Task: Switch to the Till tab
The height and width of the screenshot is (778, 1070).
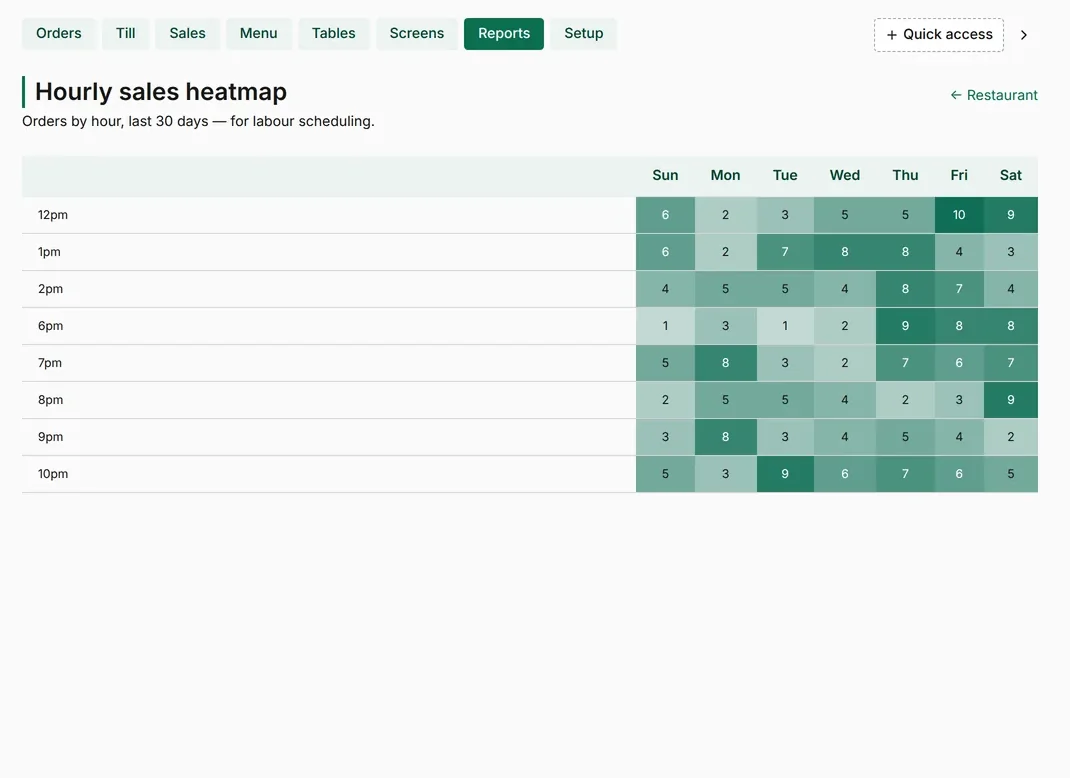Action: tap(126, 33)
